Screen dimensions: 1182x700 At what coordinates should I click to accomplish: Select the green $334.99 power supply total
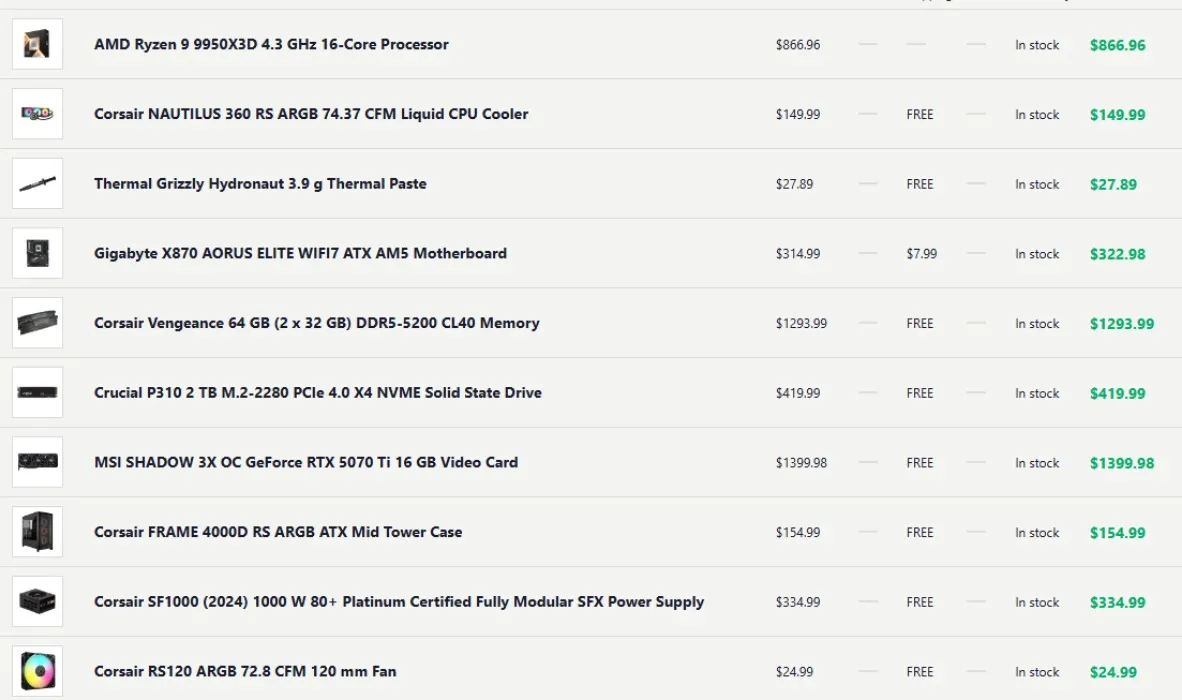(x=1117, y=603)
